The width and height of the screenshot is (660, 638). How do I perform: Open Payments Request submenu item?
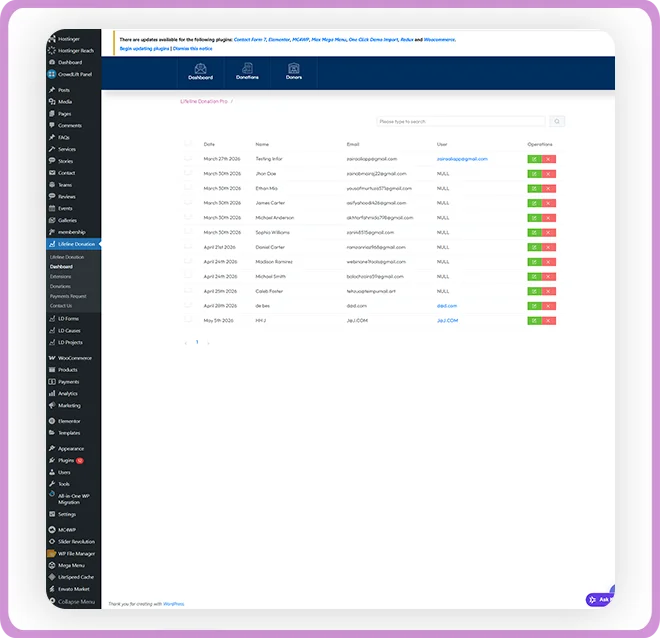tap(68, 296)
